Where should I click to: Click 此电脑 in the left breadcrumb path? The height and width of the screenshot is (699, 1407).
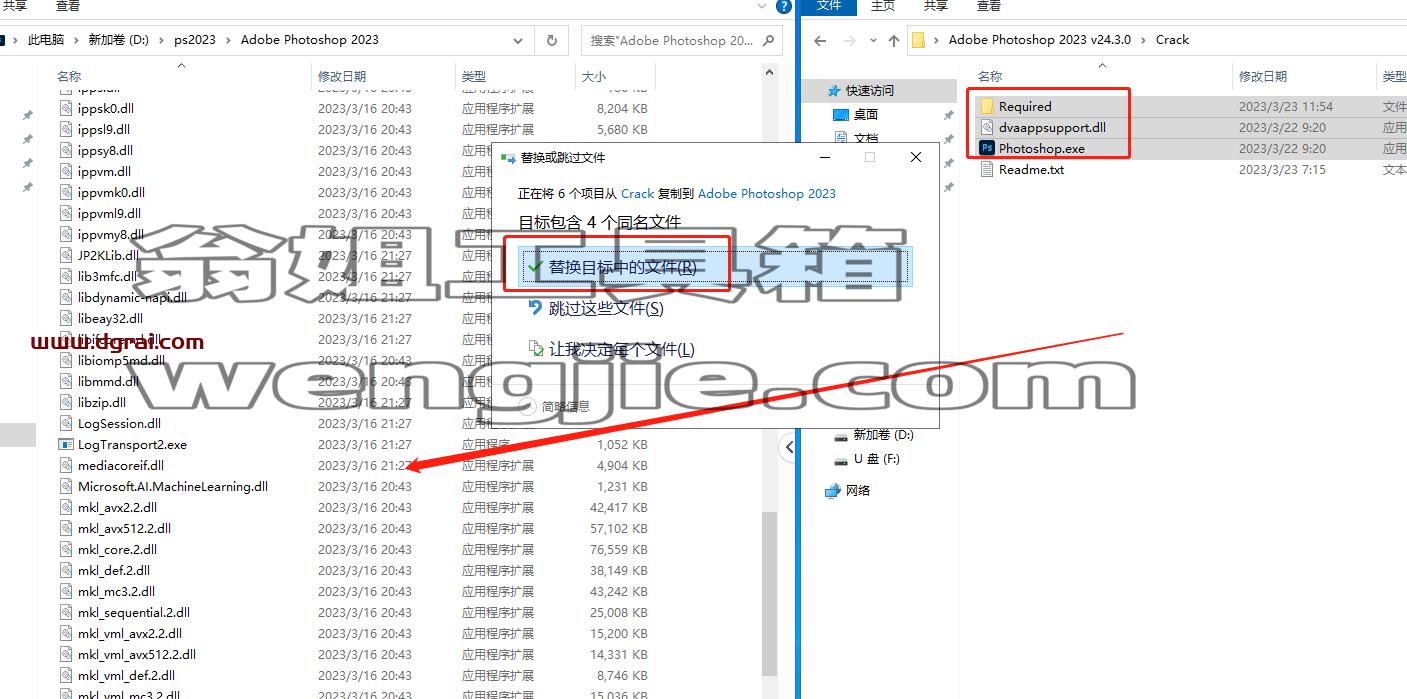pyautogui.click(x=46, y=40)
